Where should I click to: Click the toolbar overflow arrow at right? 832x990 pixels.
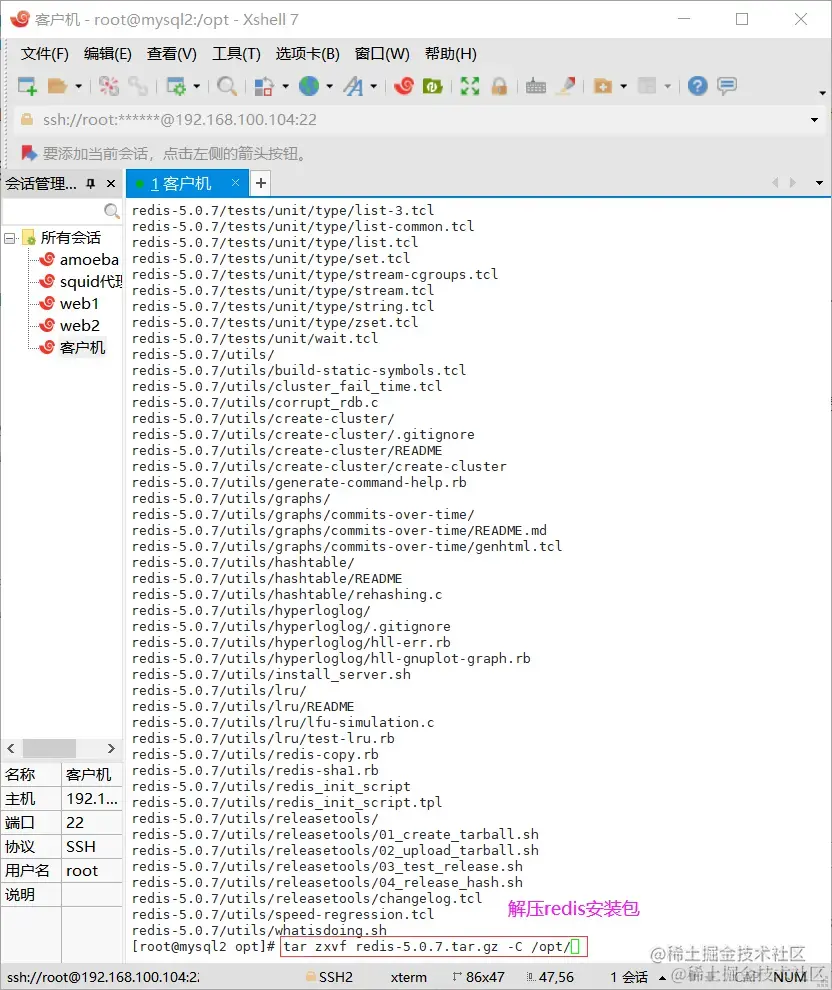(x=822, y=93)
